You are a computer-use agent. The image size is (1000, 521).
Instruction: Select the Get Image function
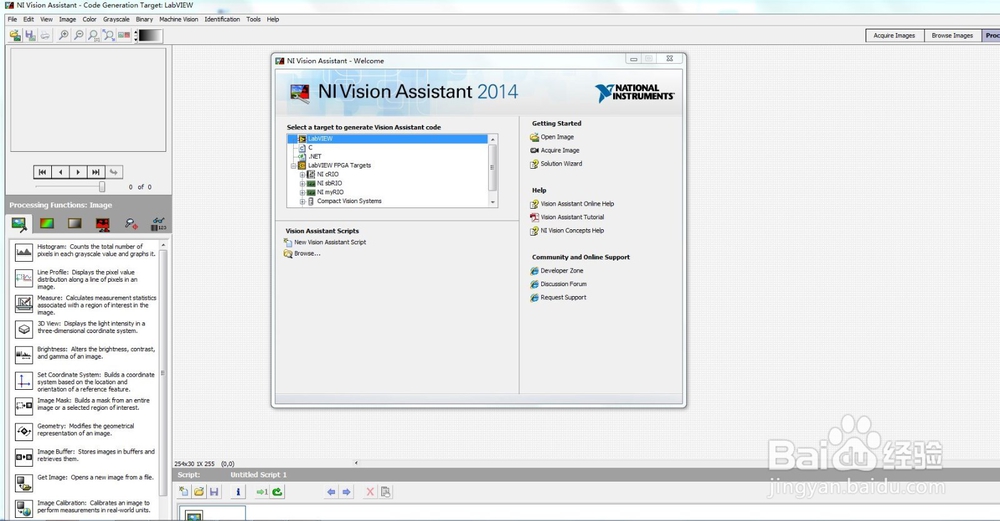coord(85,481)
